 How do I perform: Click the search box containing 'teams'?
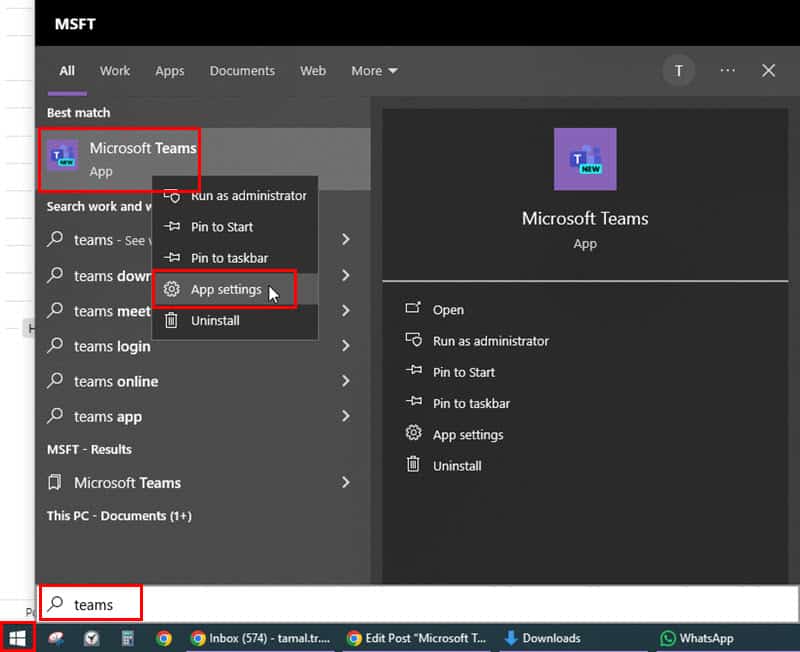coord(418,604)
